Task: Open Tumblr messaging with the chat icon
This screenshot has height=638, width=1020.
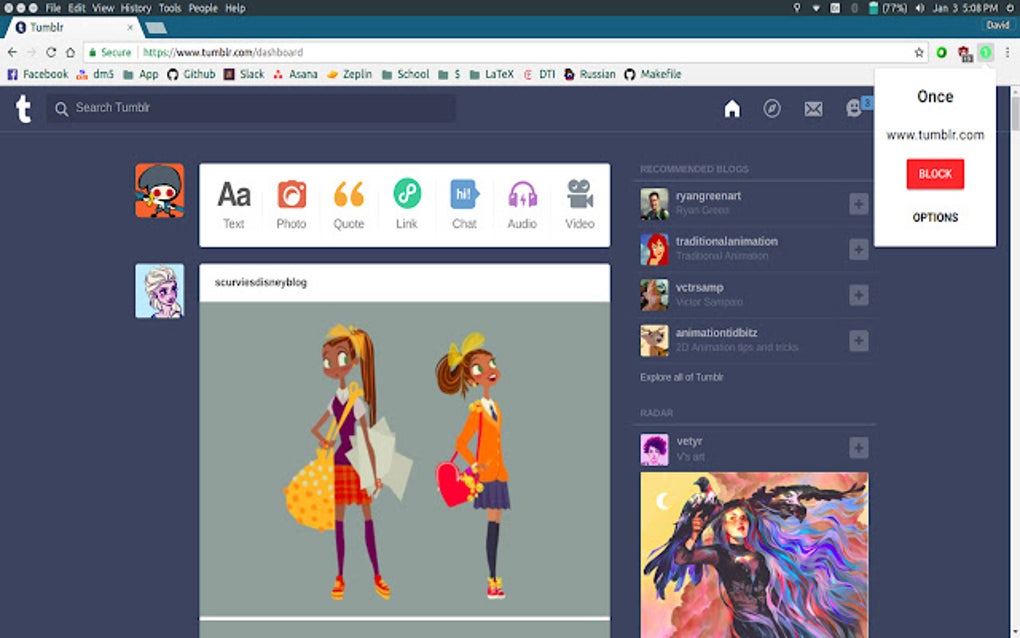Action: point(853,107)
